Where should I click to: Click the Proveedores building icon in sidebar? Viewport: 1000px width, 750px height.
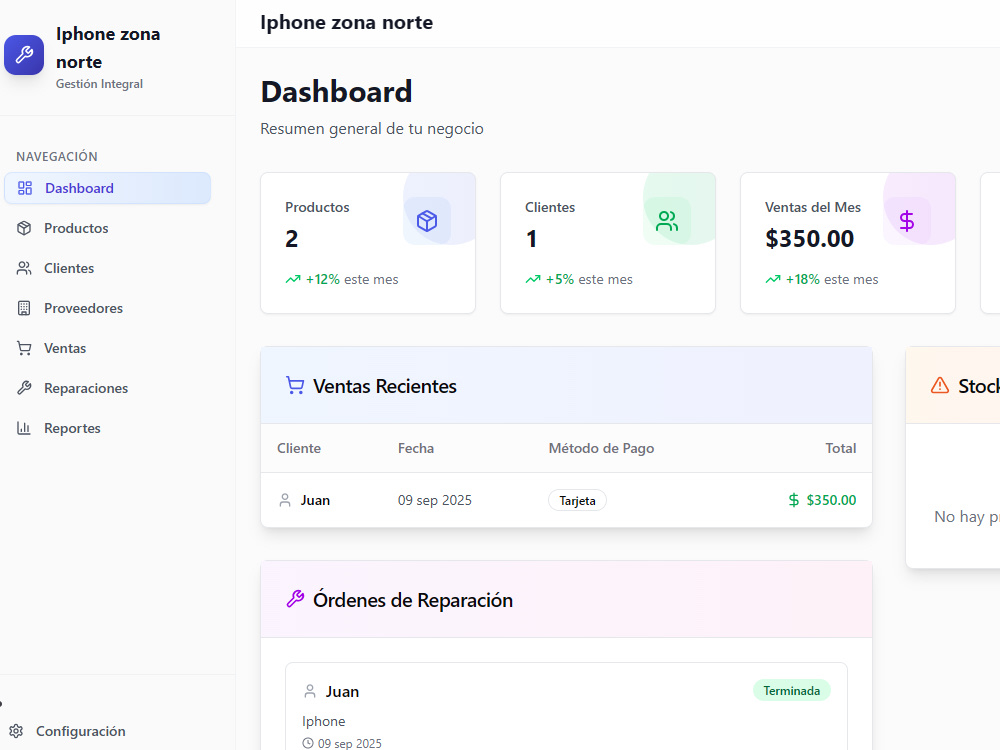coord(24,308)
